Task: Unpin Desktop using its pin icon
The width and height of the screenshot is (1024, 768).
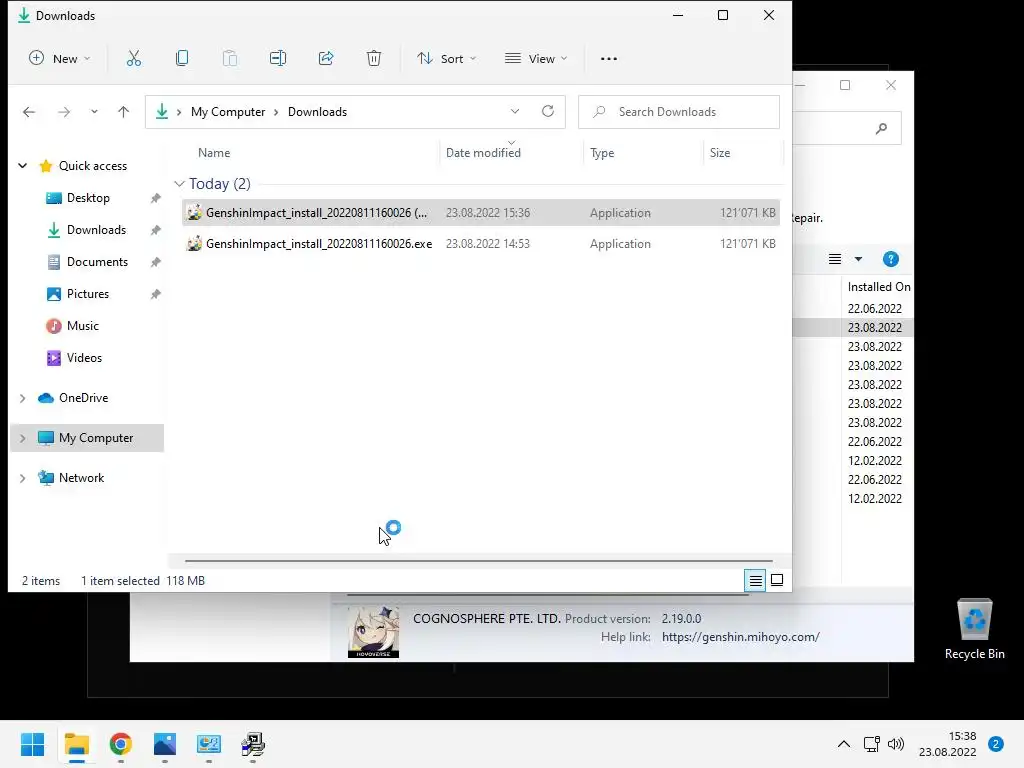Action: click(155, 198)
